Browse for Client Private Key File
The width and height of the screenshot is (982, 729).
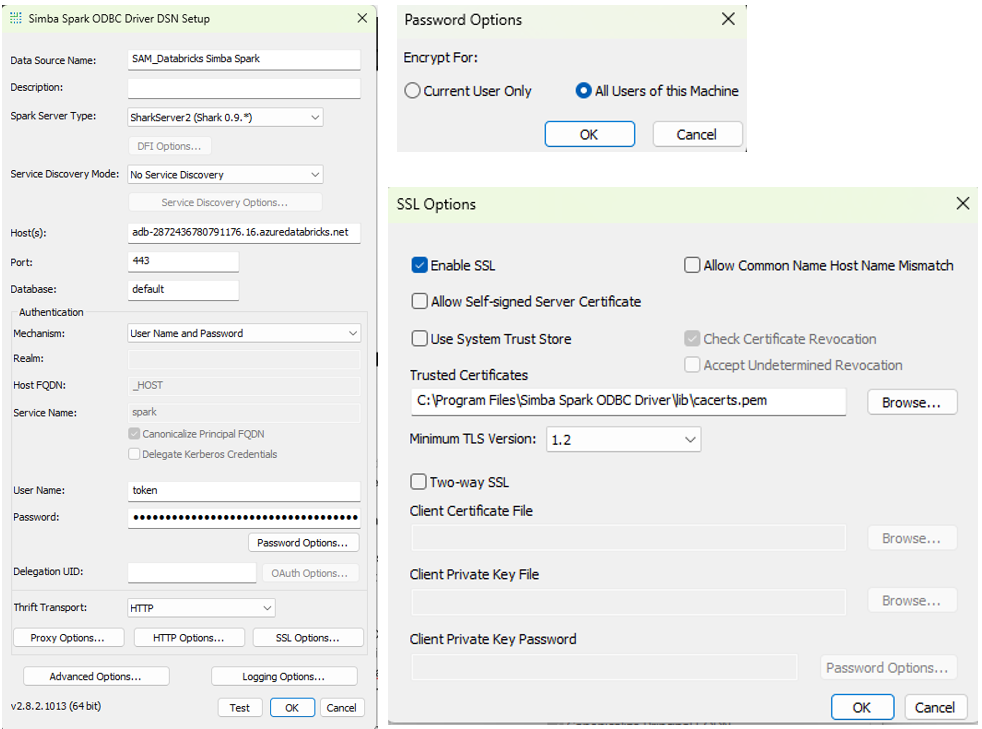coord(912,601)
